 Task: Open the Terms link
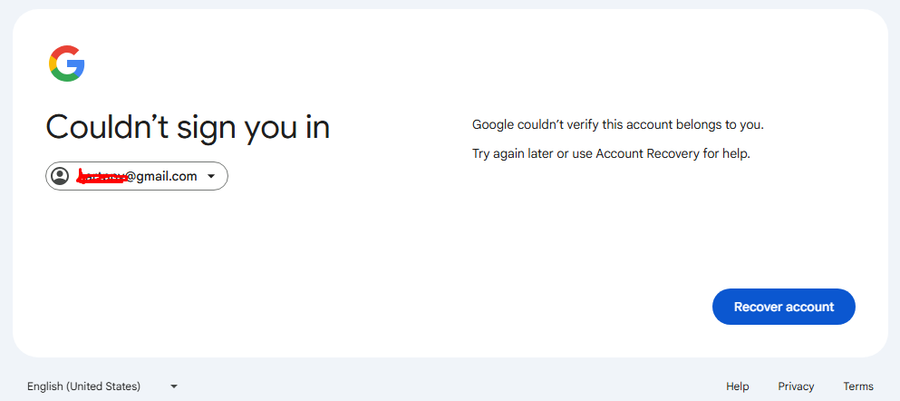pyautogui.click(x=858, y=386)
